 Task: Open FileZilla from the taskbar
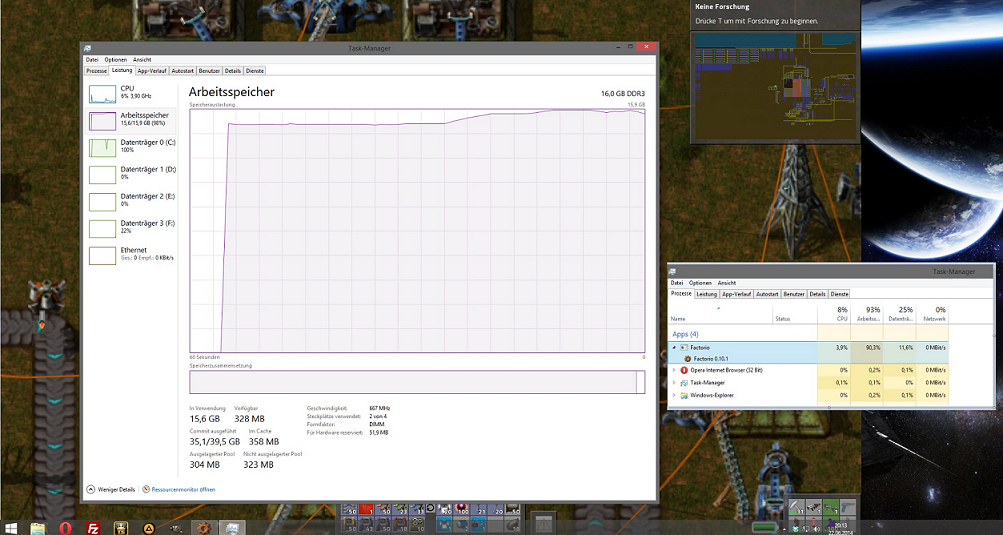[x=93, y=528]
